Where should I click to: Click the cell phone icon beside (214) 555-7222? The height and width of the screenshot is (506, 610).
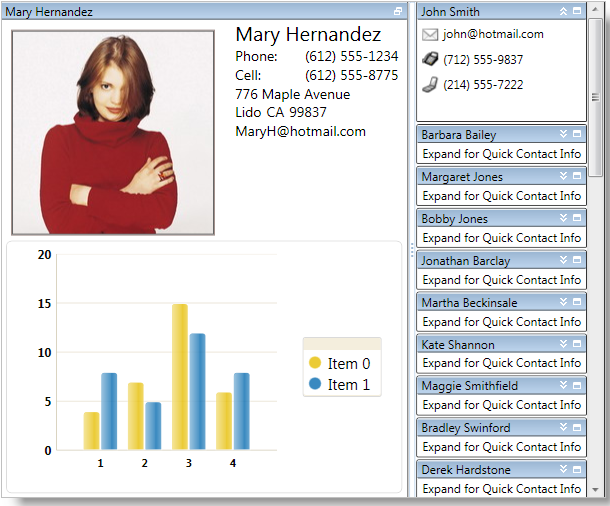click(x=430, y=85)
